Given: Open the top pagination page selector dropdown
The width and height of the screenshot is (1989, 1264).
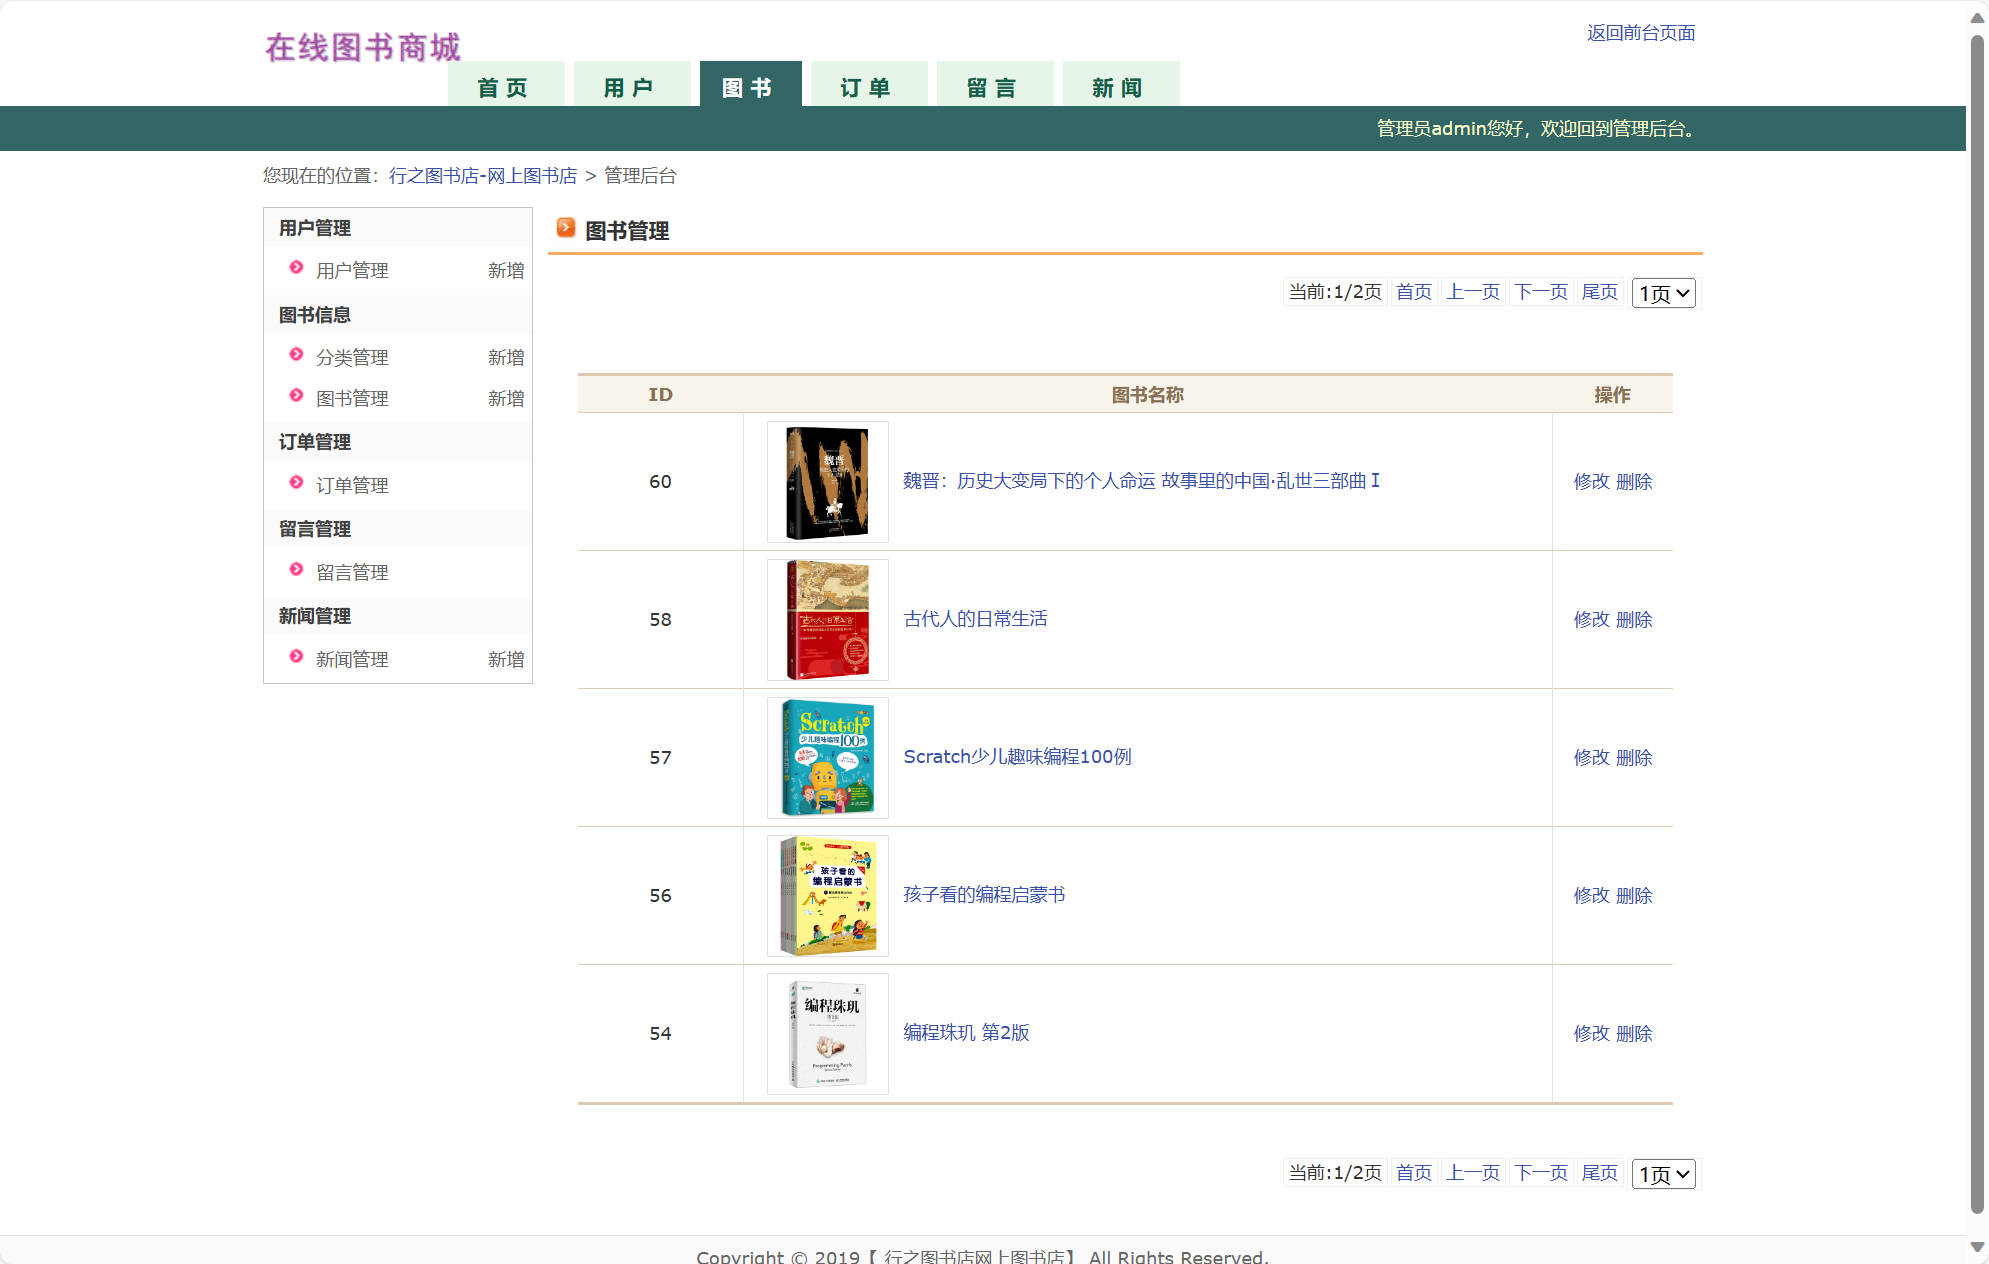Looking at the screenshot, I should (x=1662, y=292).
